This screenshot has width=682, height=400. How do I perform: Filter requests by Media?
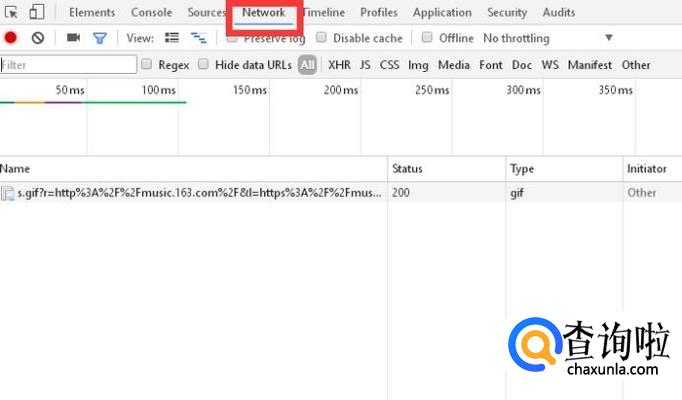click(454, 65)
